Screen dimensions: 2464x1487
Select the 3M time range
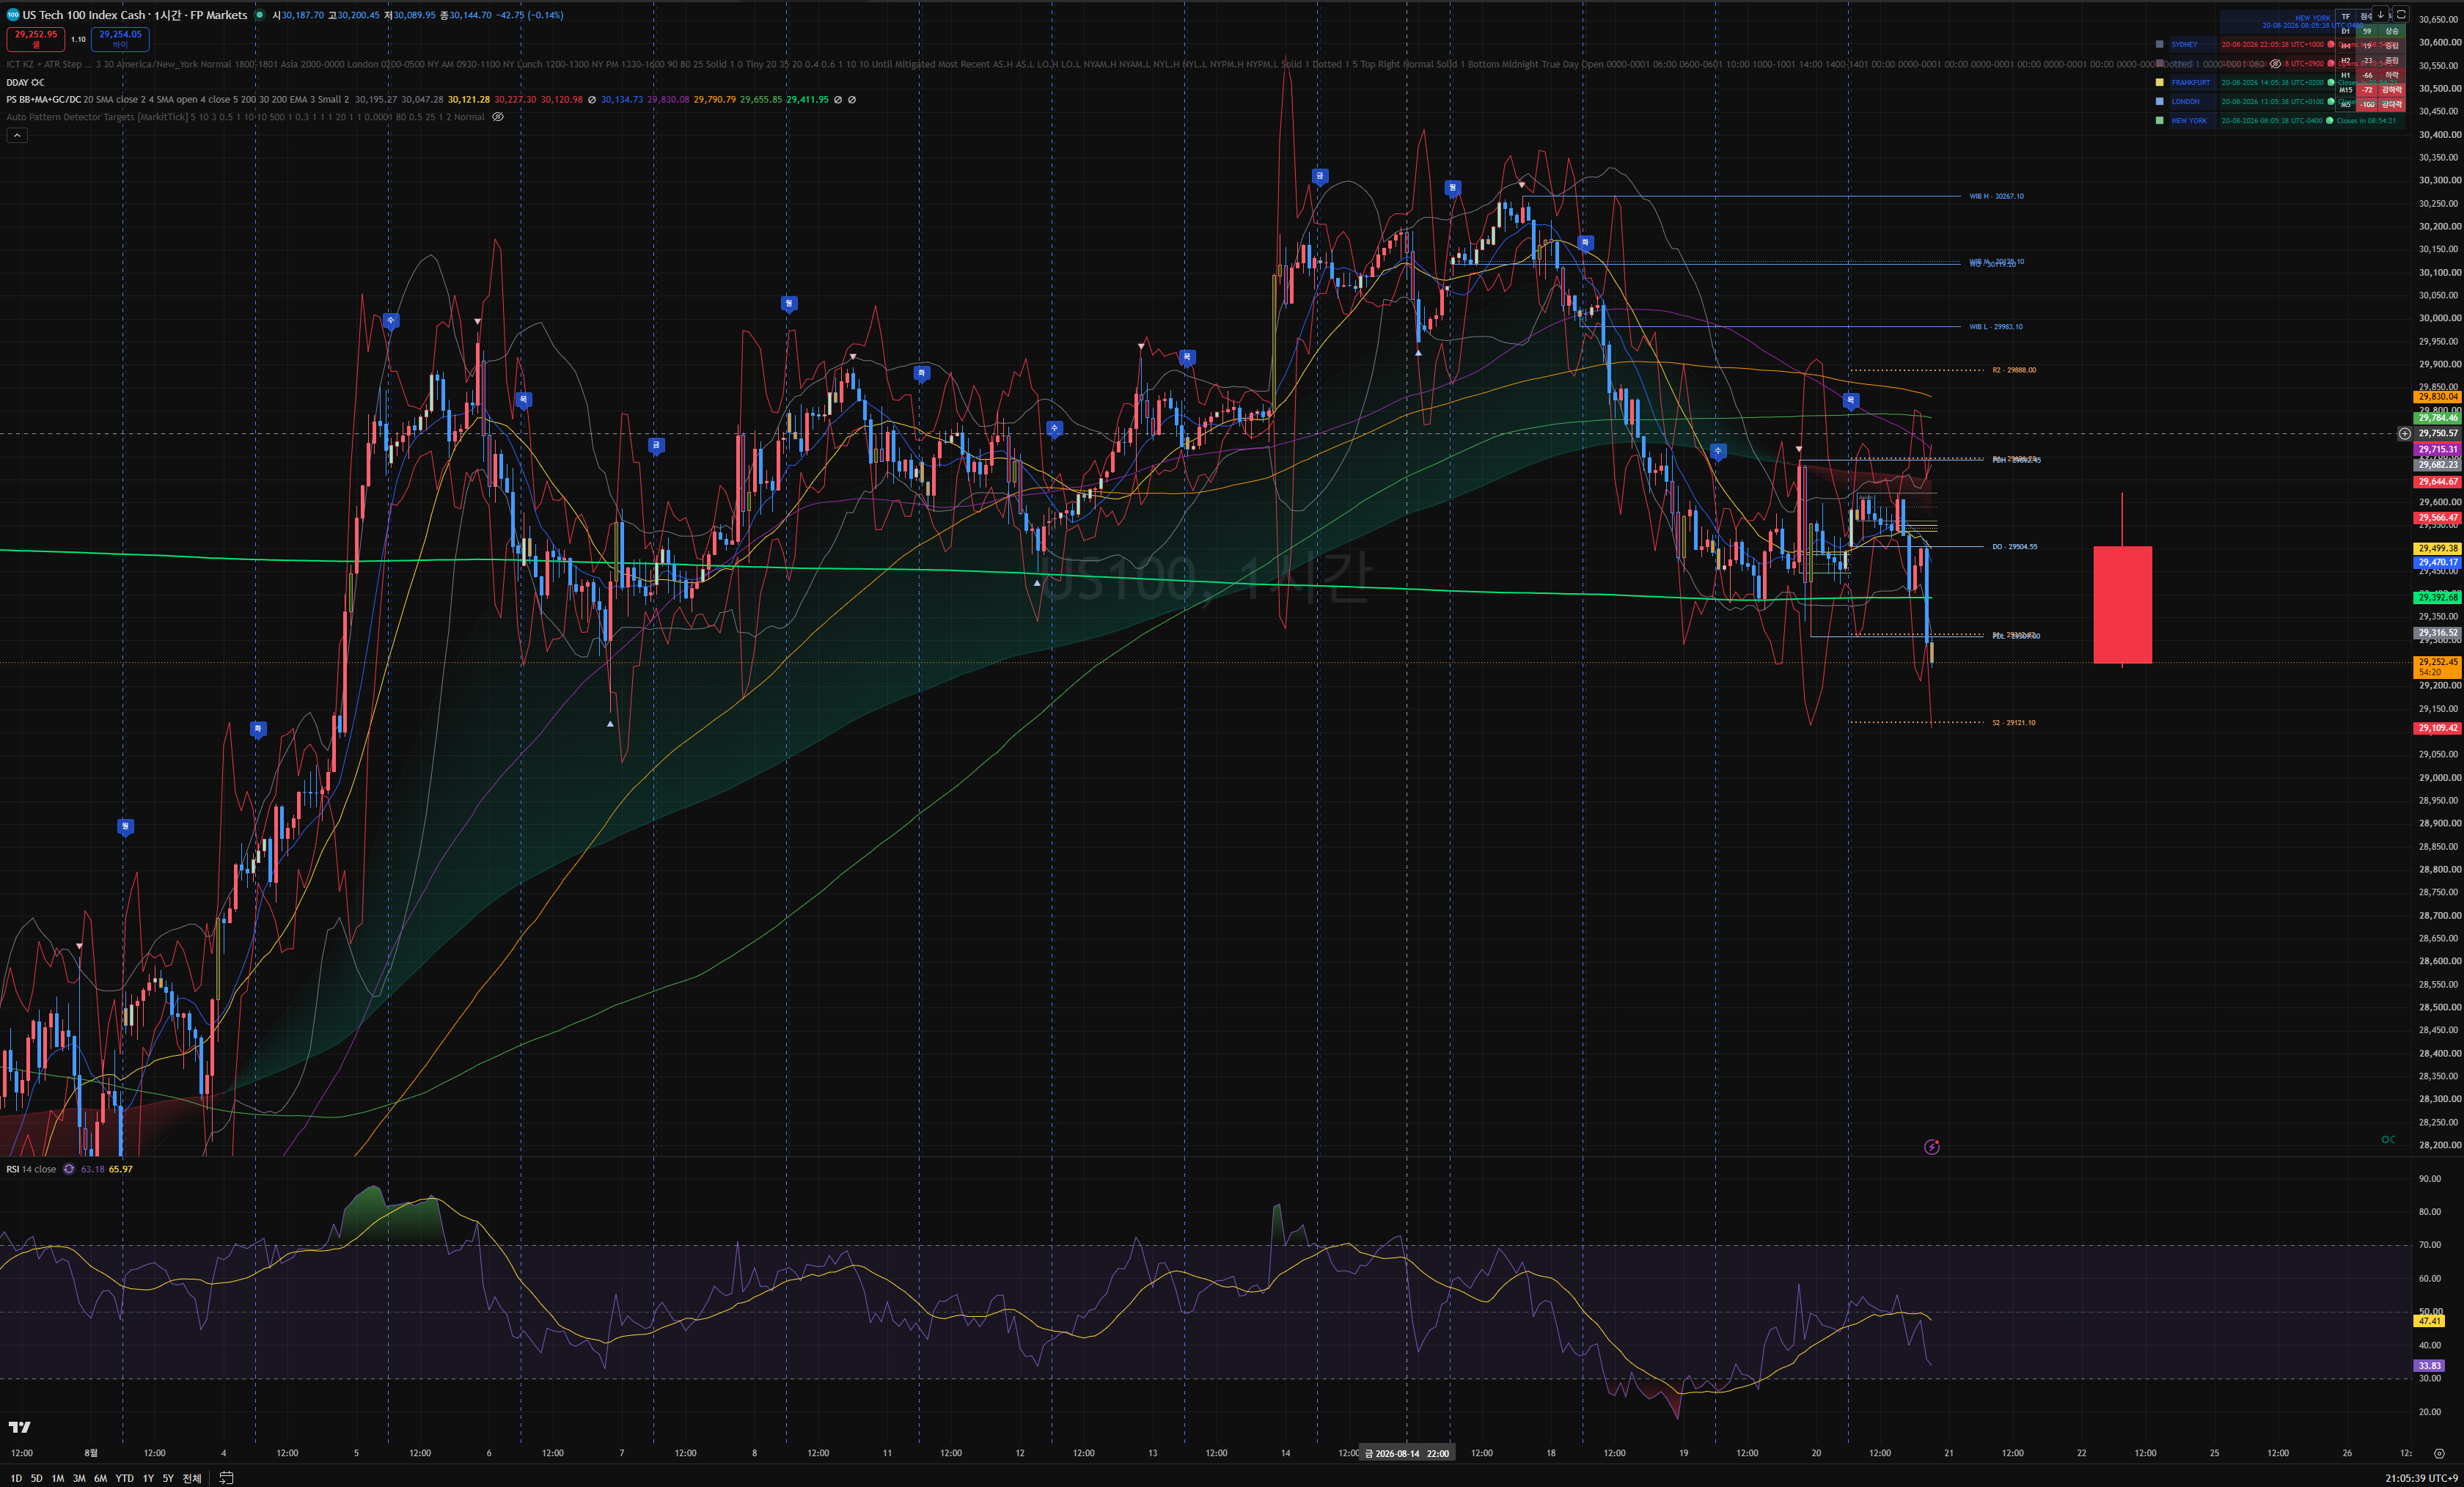click(x=79, y=1478)
